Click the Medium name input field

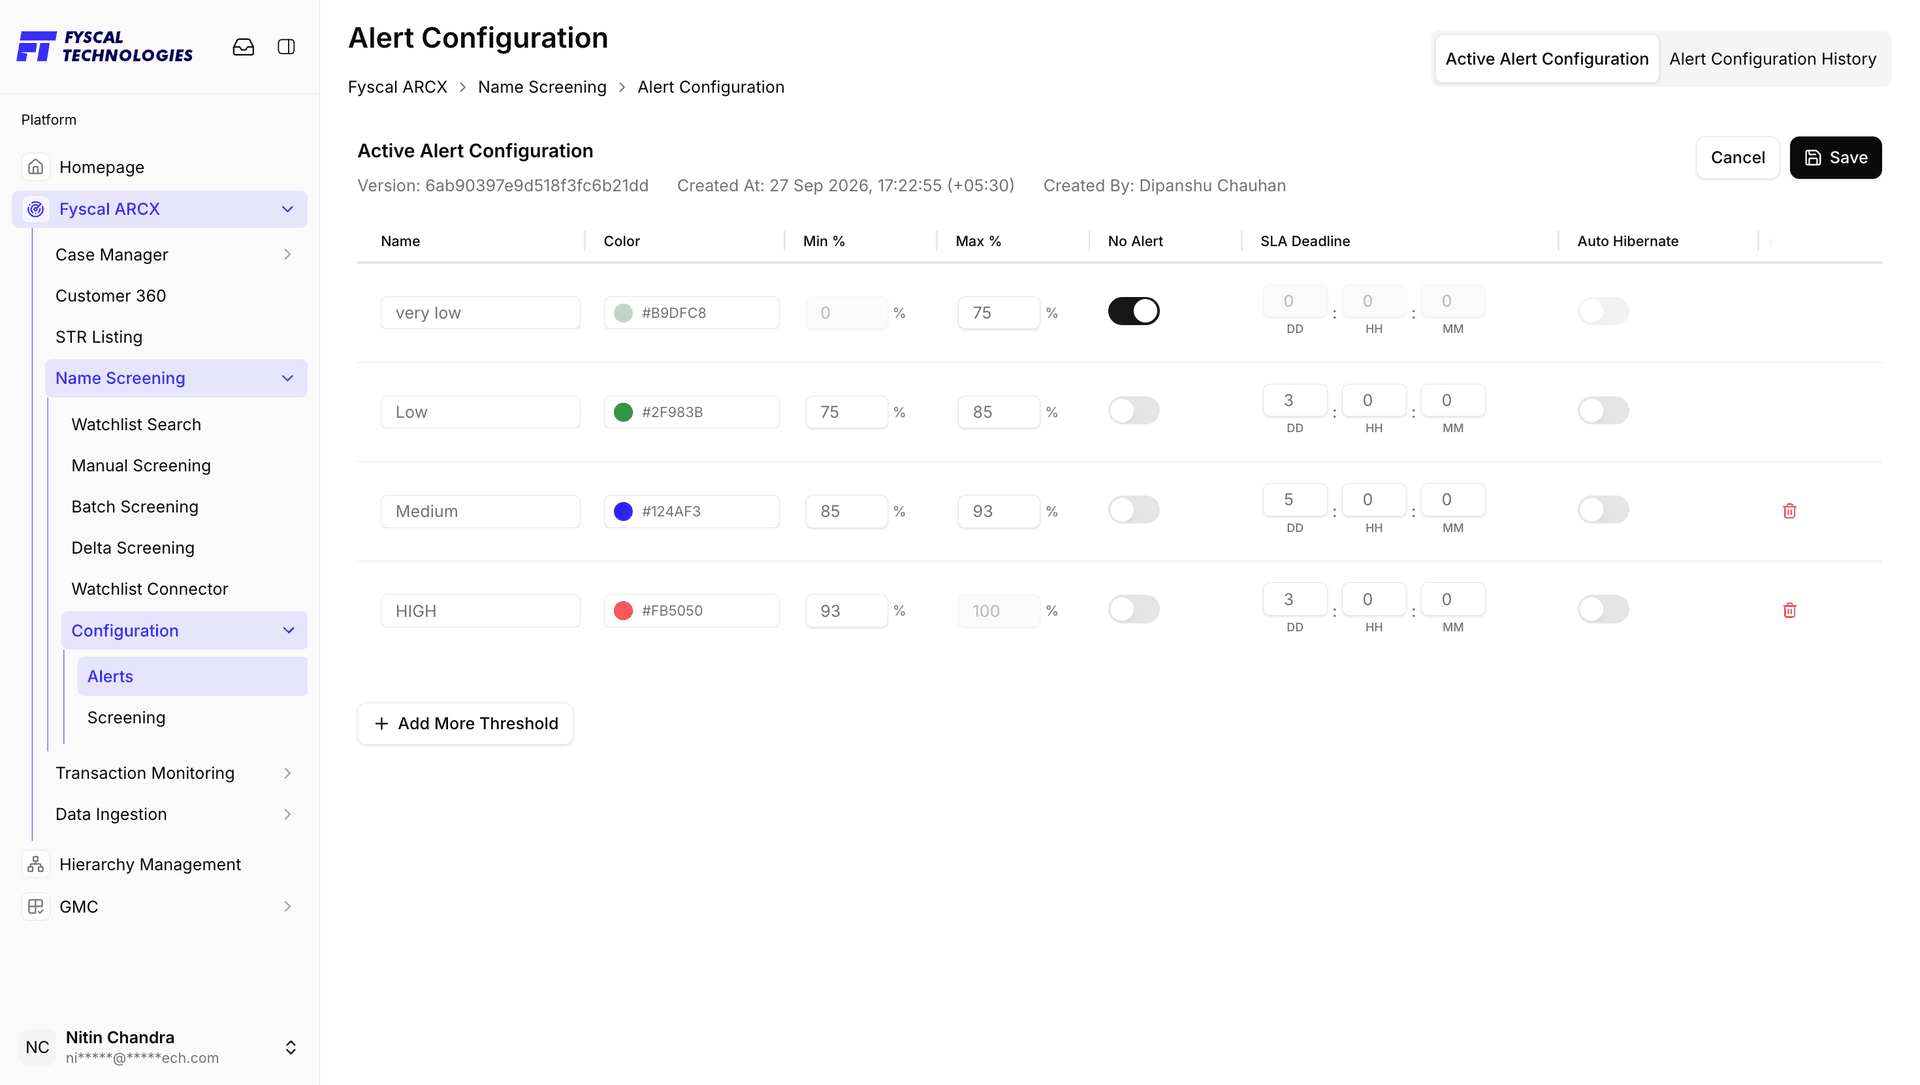pyautogui.click(x=480, y=511)
